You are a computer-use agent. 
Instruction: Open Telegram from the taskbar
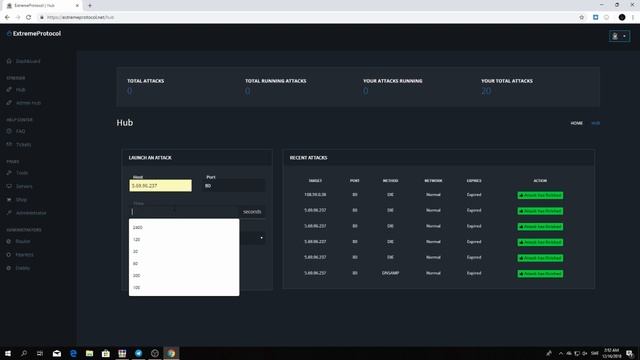(x=138, y=353)
